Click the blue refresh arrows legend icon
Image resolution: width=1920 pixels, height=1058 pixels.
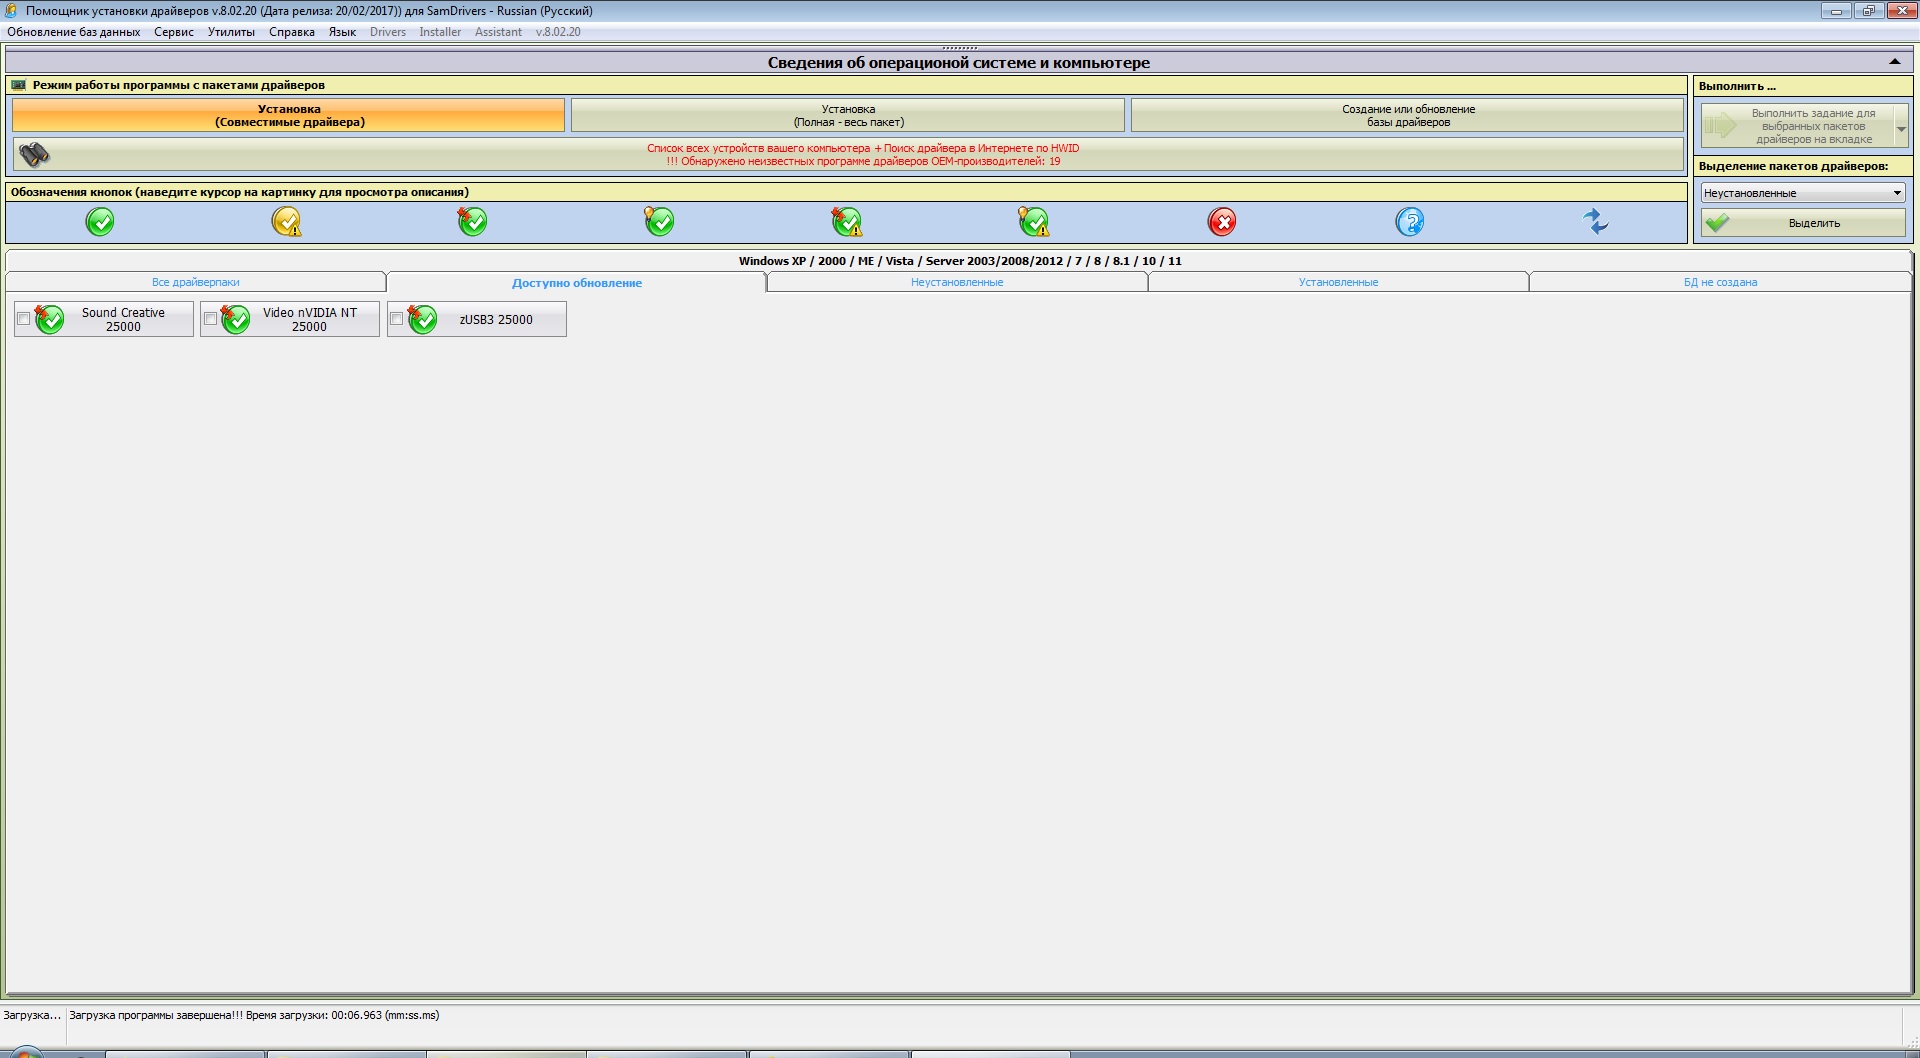1596,221
